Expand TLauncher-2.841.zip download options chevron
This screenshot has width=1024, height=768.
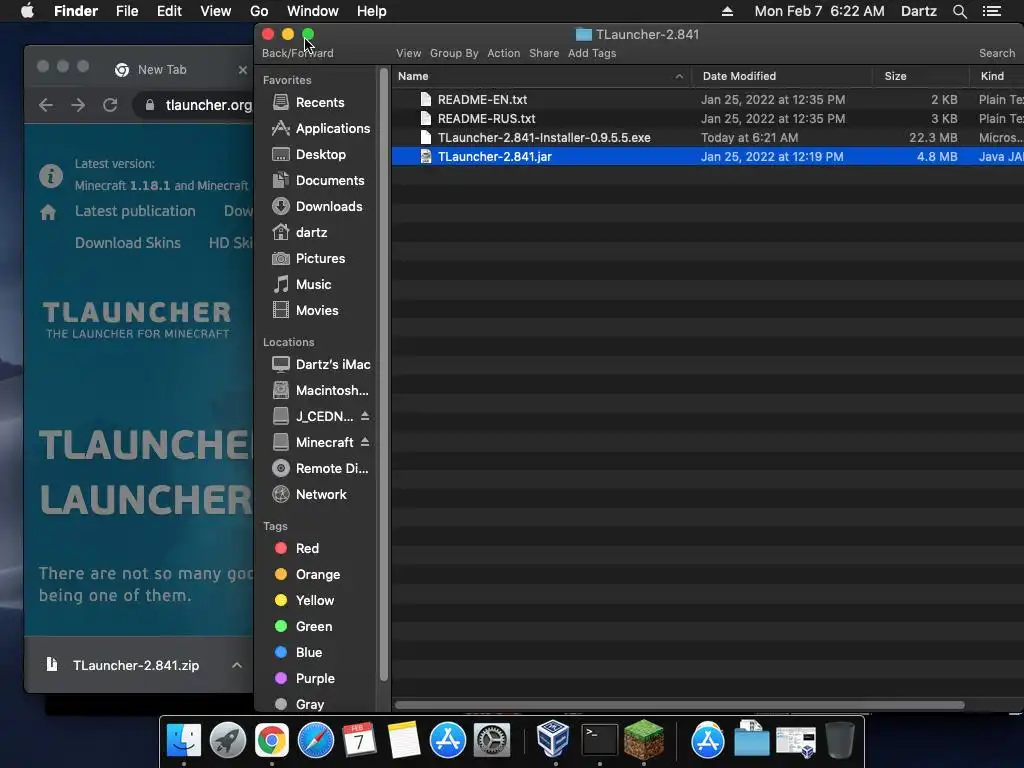[x=236, y=665]
